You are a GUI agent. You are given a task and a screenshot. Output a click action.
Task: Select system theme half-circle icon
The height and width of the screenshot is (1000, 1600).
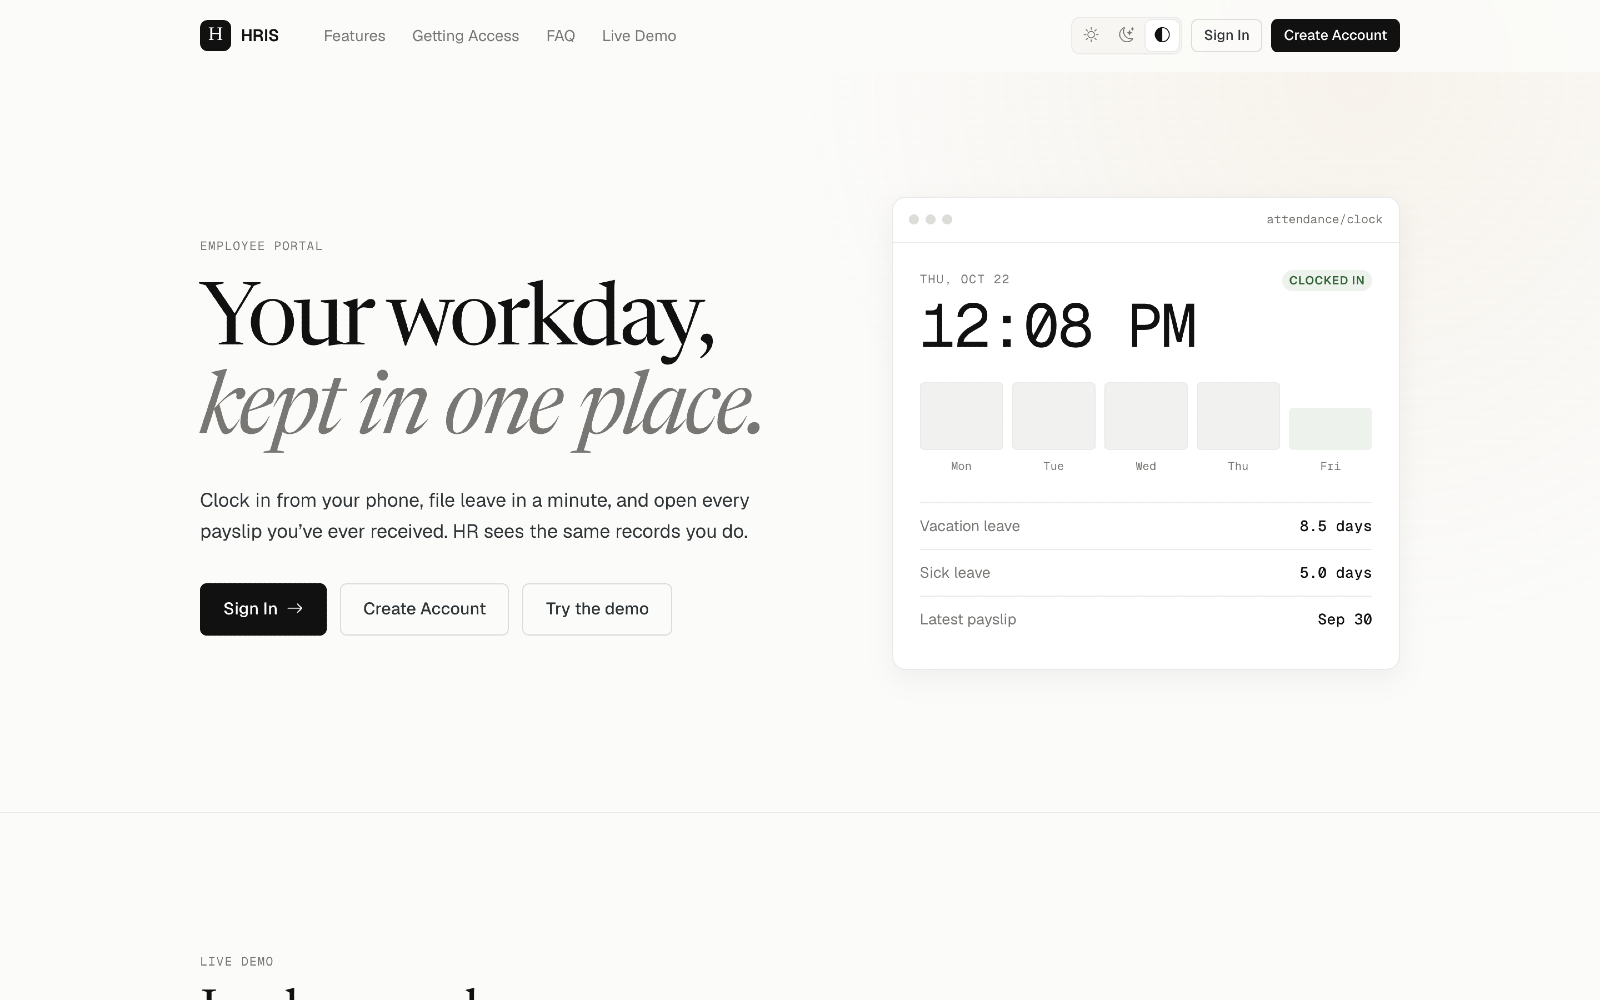[x=1162, y=35]
